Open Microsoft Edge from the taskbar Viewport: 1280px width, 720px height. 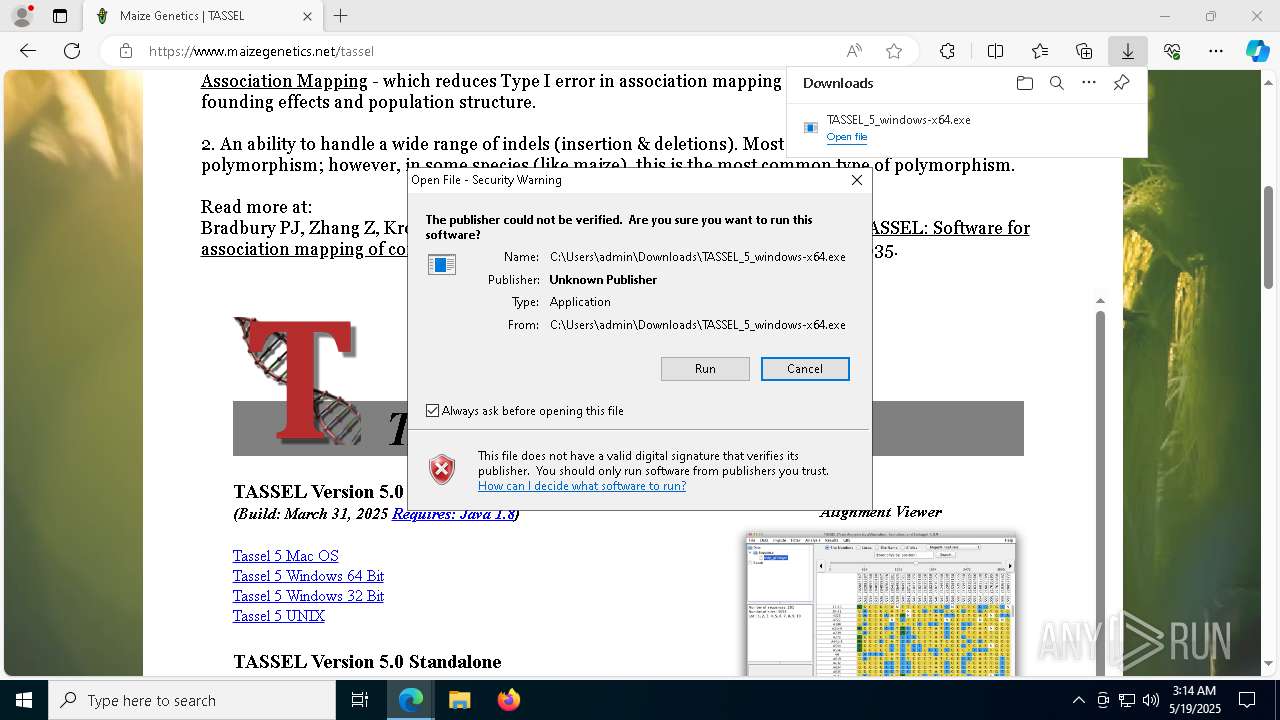click(x=411, y=700)
